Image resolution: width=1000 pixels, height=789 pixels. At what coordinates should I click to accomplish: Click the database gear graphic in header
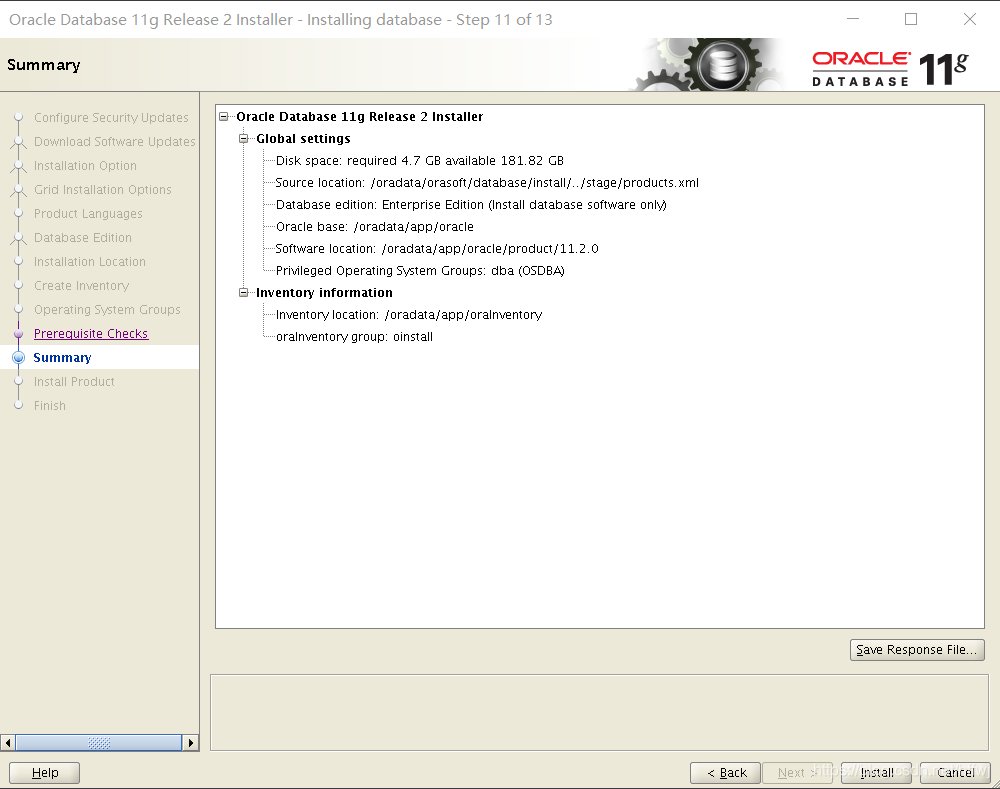click(708, 64)
